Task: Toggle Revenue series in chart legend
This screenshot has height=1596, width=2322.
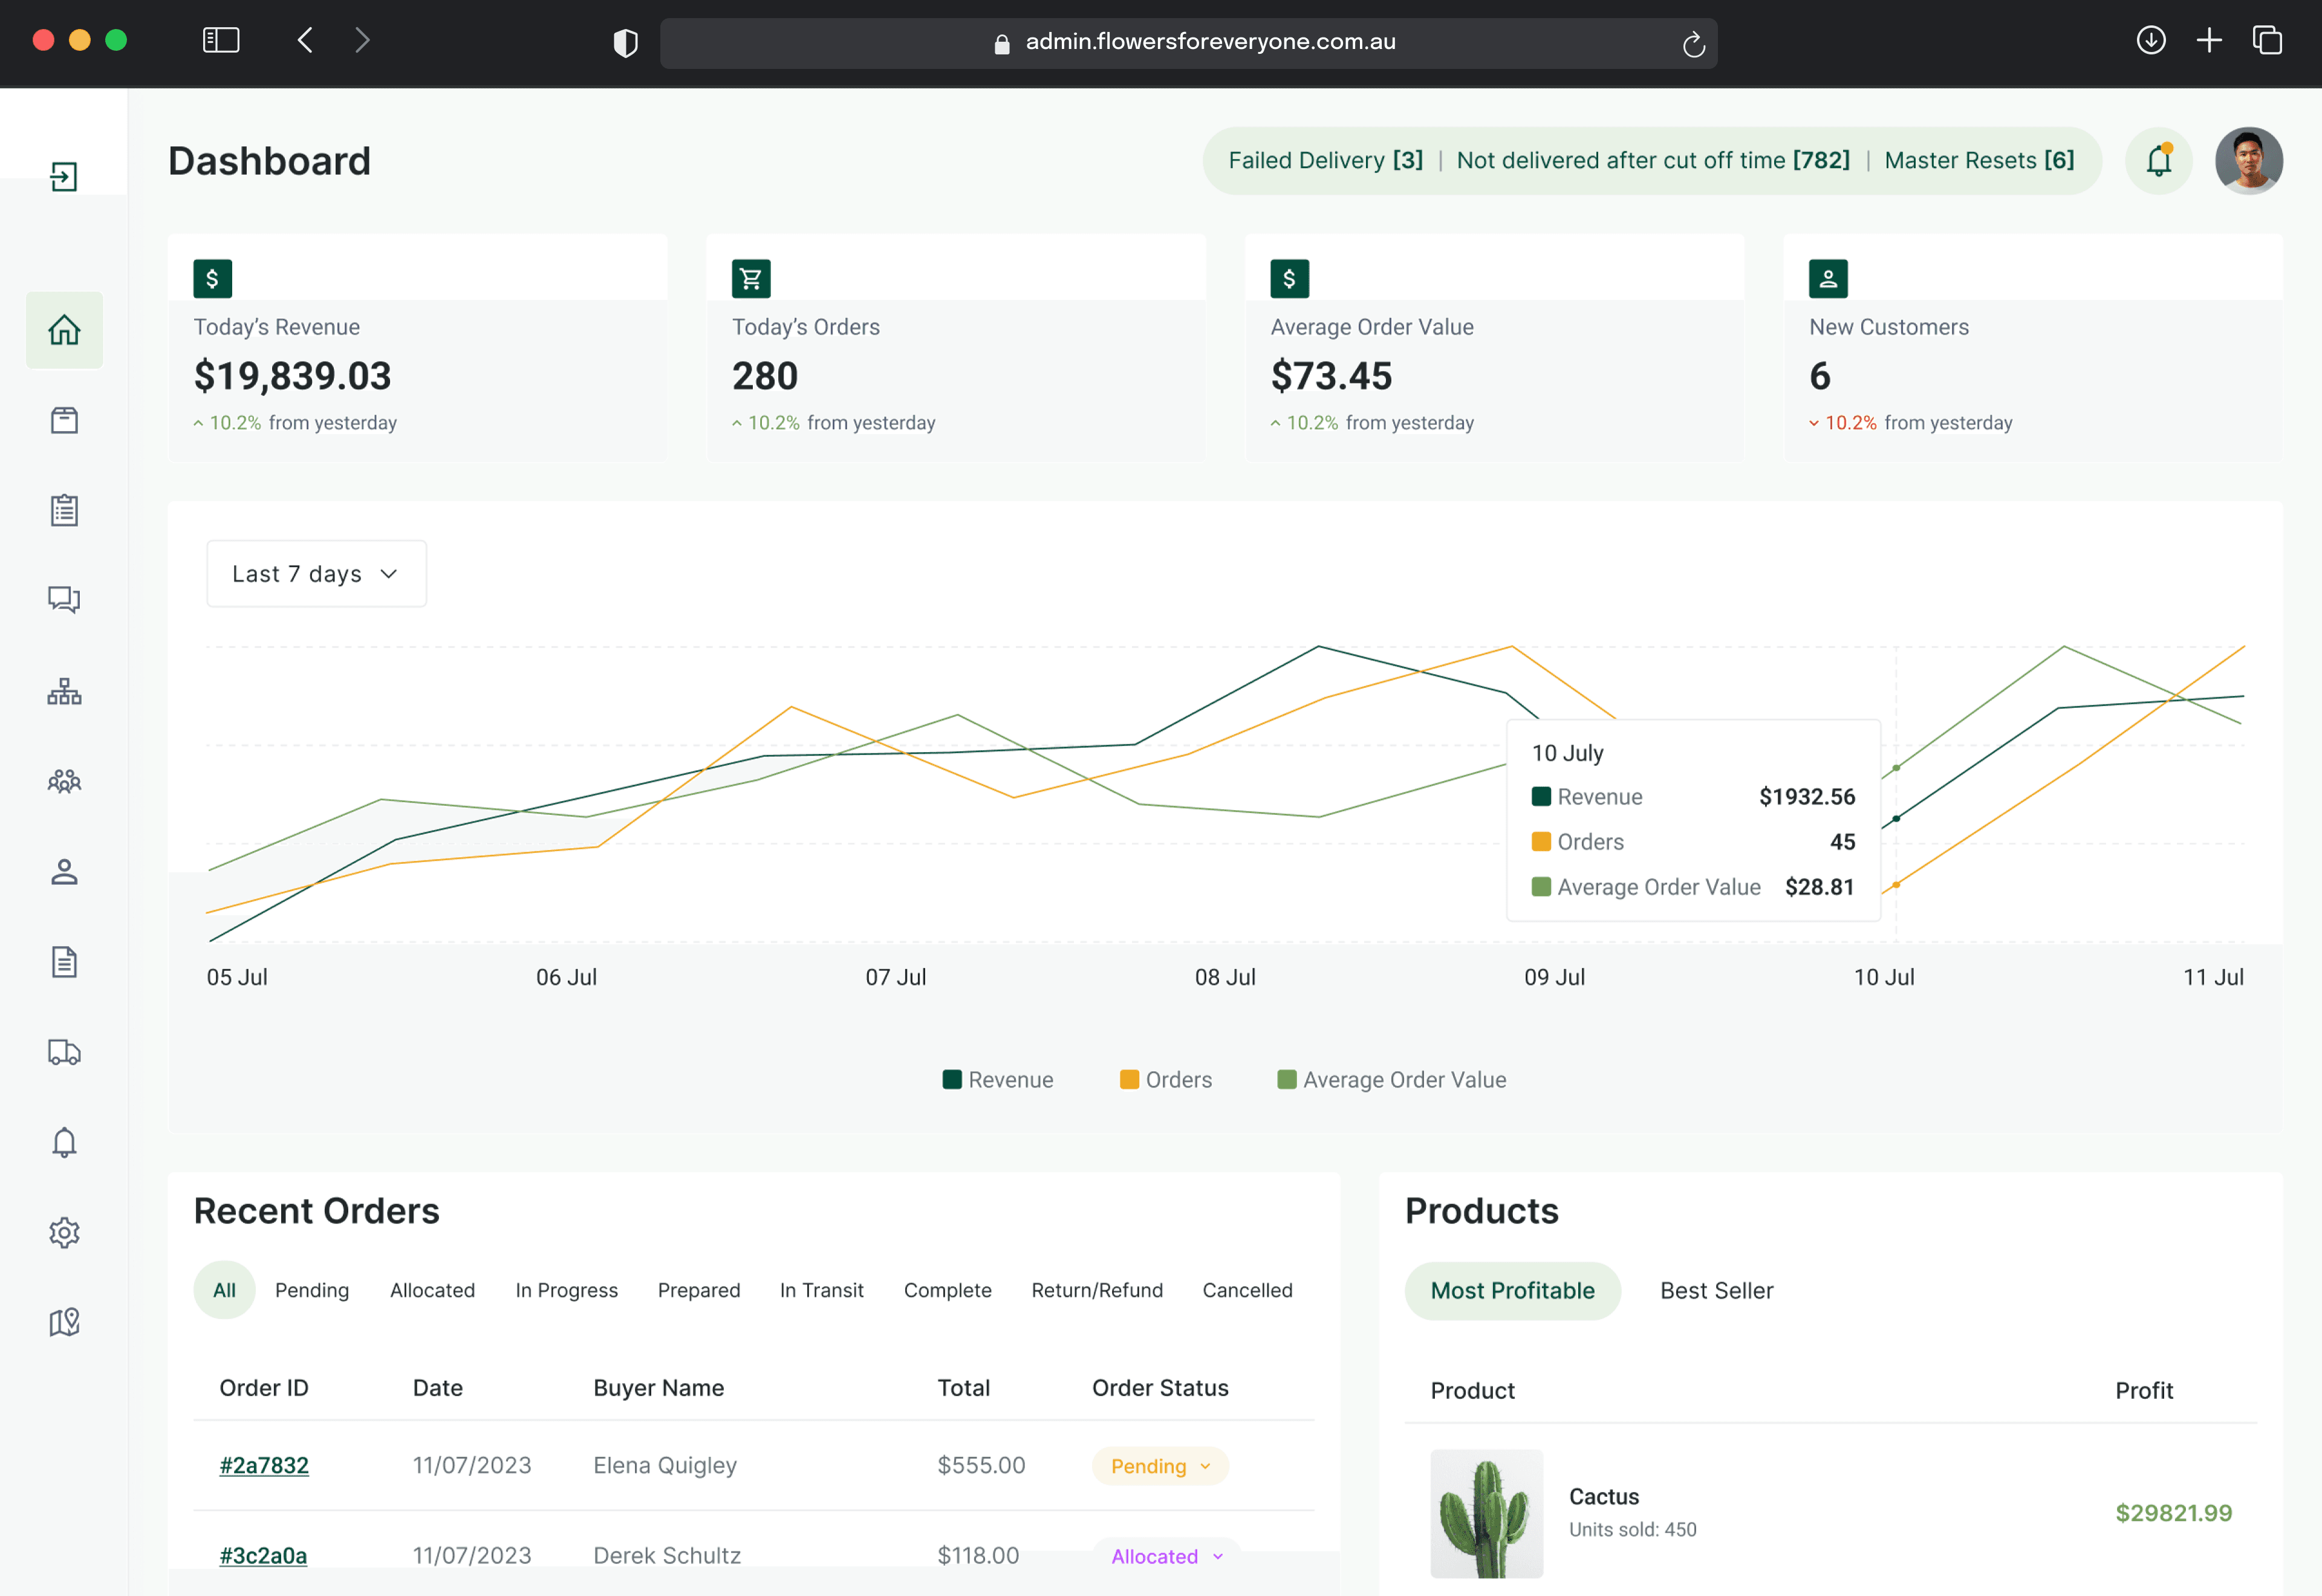Action: coord(998,1080)
